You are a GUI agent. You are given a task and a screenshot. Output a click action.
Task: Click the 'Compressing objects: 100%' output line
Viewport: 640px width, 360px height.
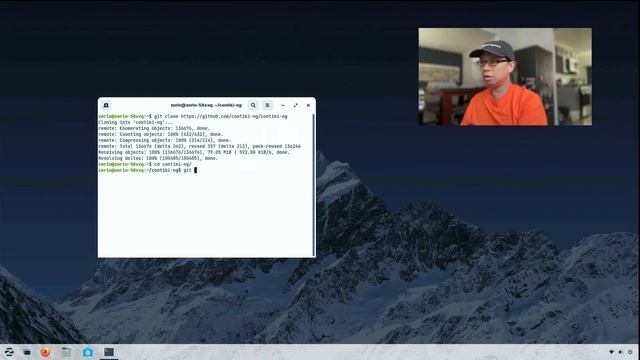click(164, 140)
